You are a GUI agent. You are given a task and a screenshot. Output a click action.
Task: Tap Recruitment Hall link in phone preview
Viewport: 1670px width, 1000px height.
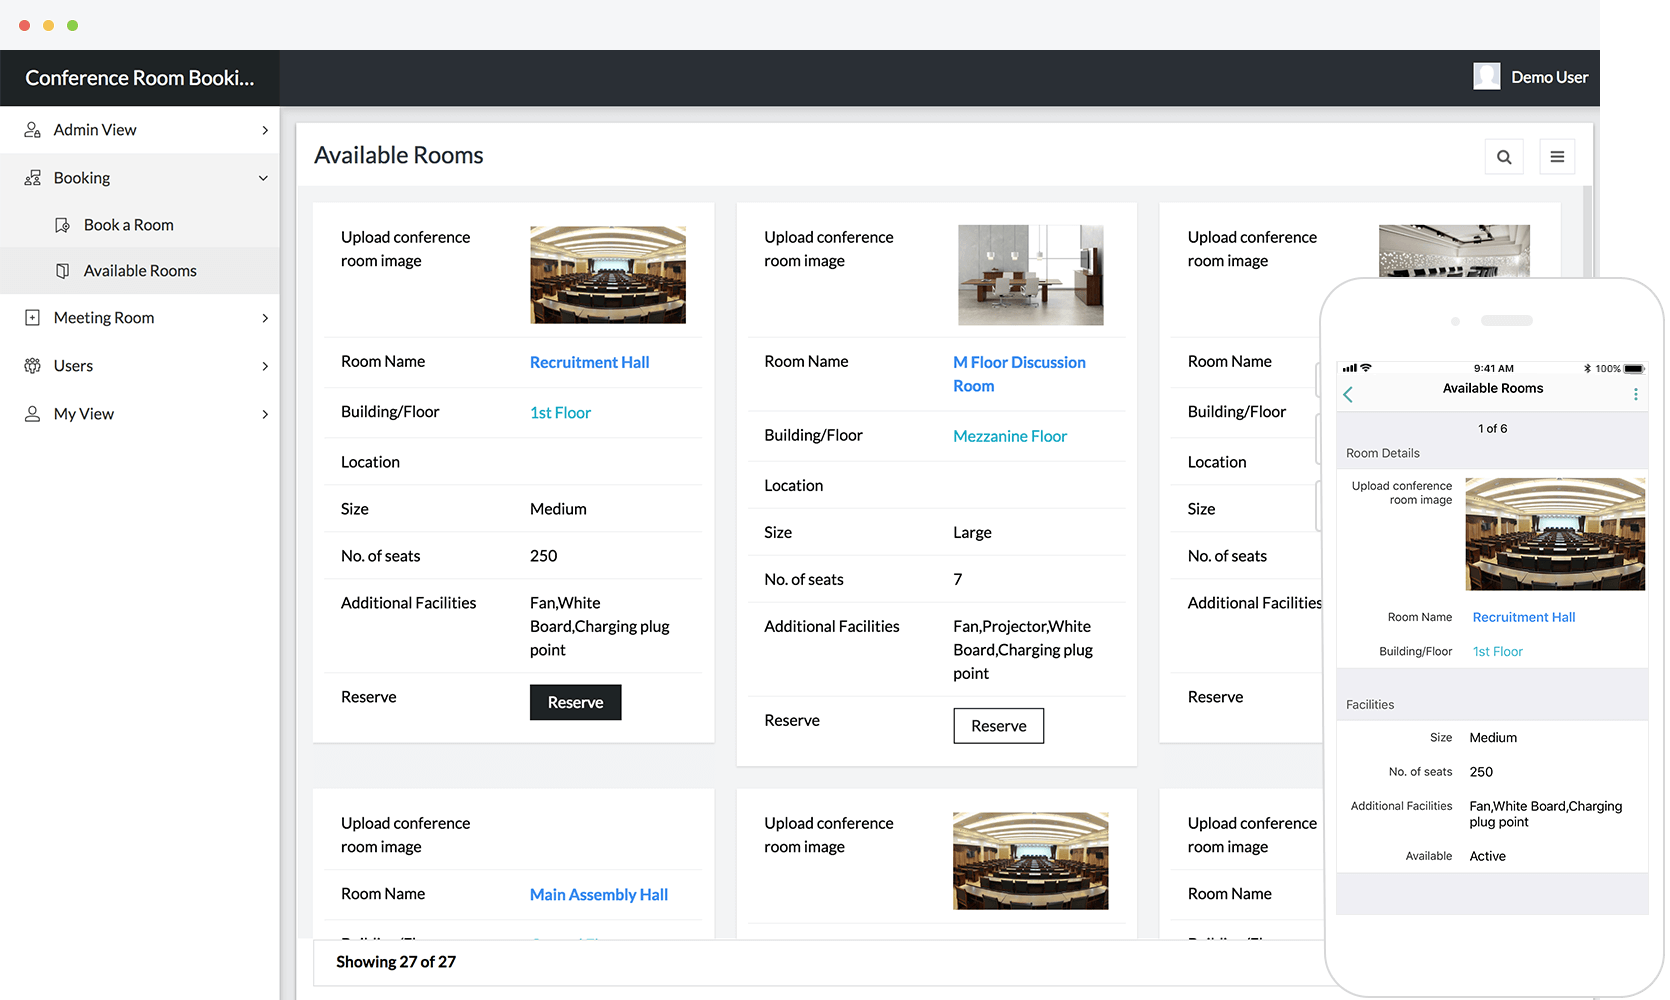[x=1523, y=617]
